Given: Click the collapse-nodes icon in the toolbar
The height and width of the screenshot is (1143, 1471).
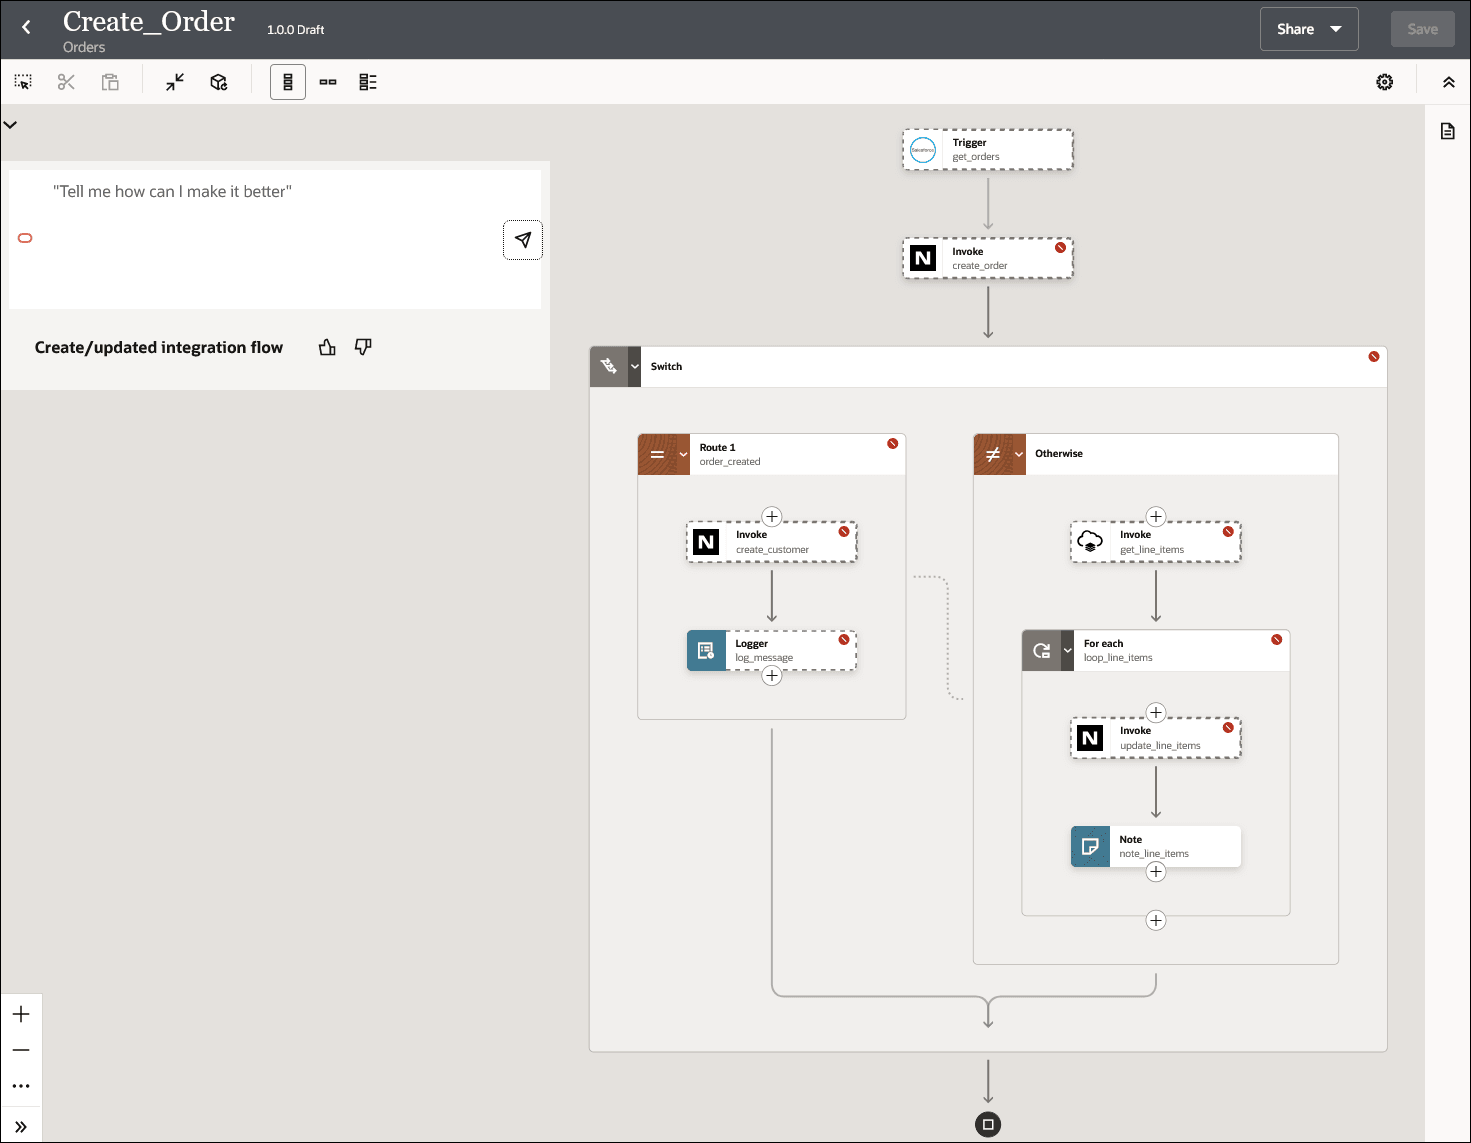Looking at the screenshot, I should pos(174,81).
